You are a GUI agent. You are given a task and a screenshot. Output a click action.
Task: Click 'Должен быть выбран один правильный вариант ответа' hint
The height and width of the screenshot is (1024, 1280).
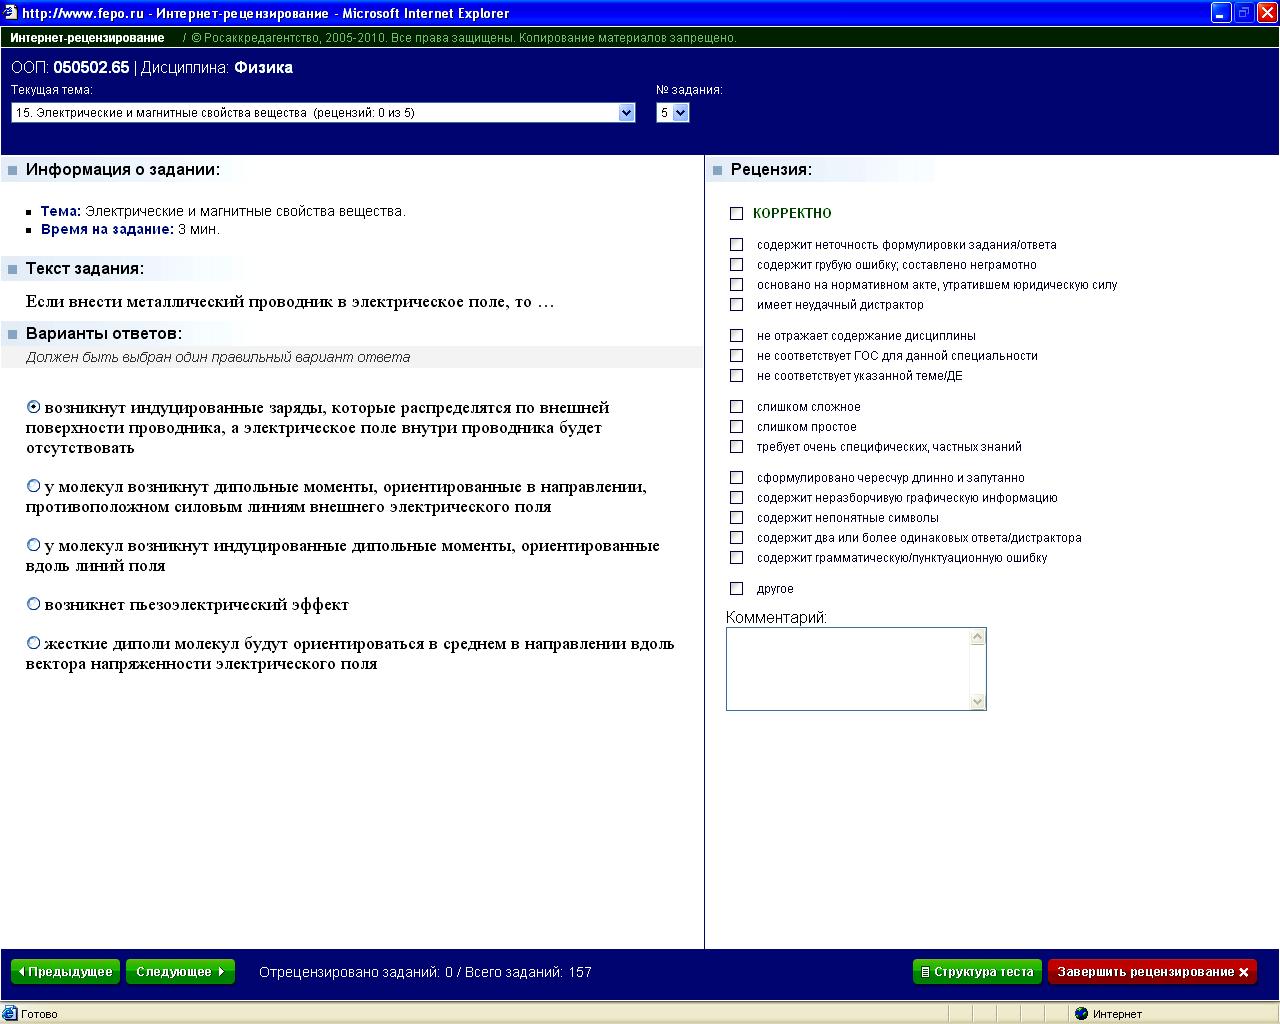pyautogui.click(x=218, y=357)
